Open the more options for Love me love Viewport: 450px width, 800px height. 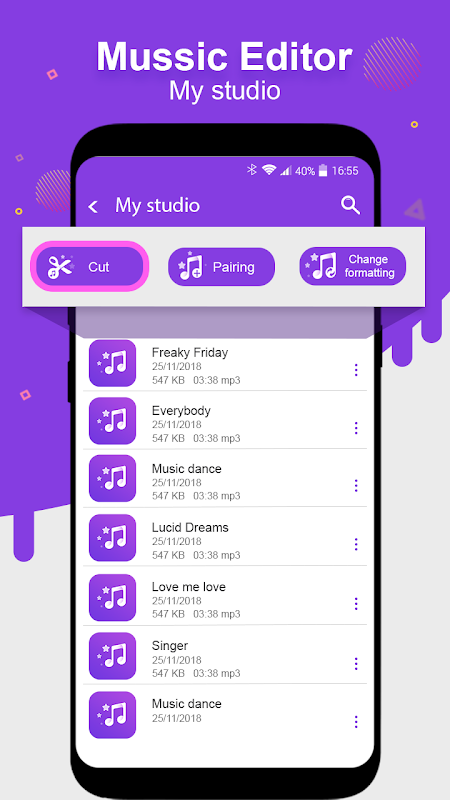356,604
